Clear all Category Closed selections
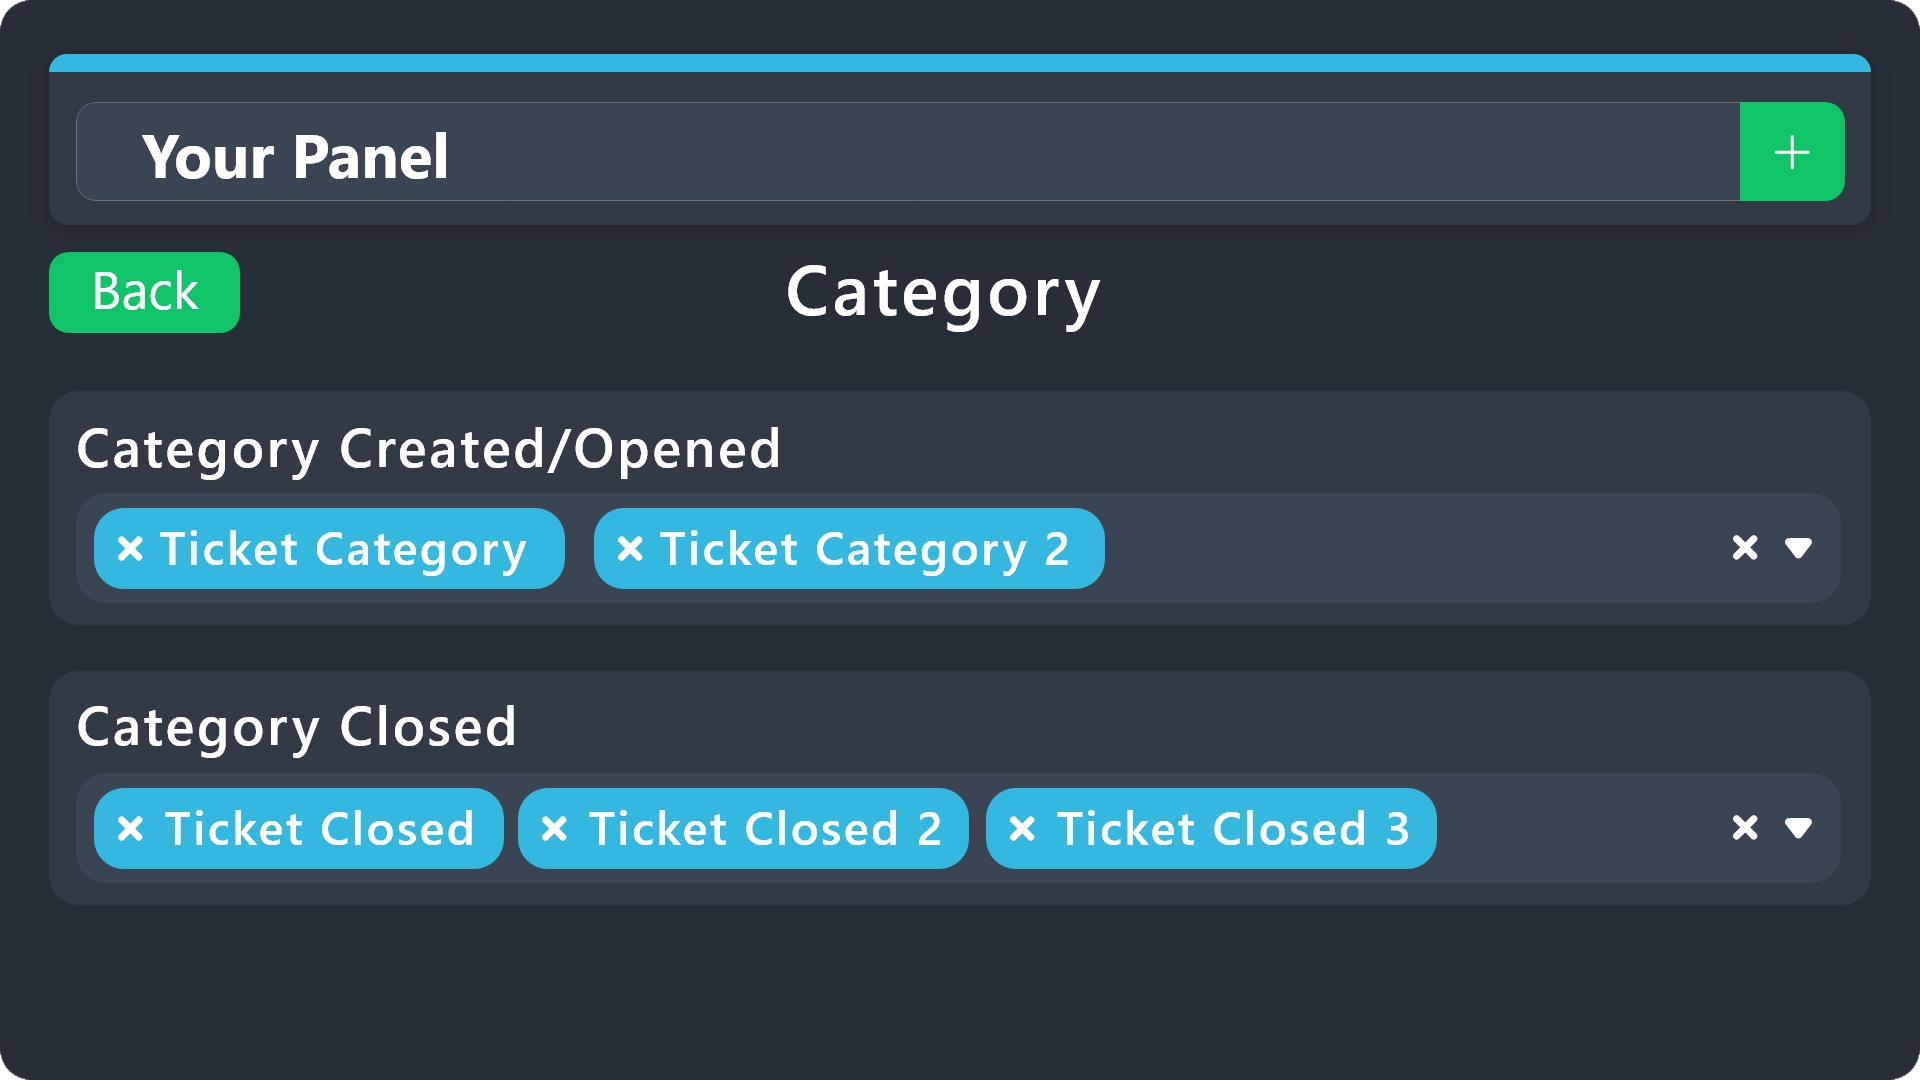The width and height of the screenshot is (1920, 1080). pos(1745,828)
